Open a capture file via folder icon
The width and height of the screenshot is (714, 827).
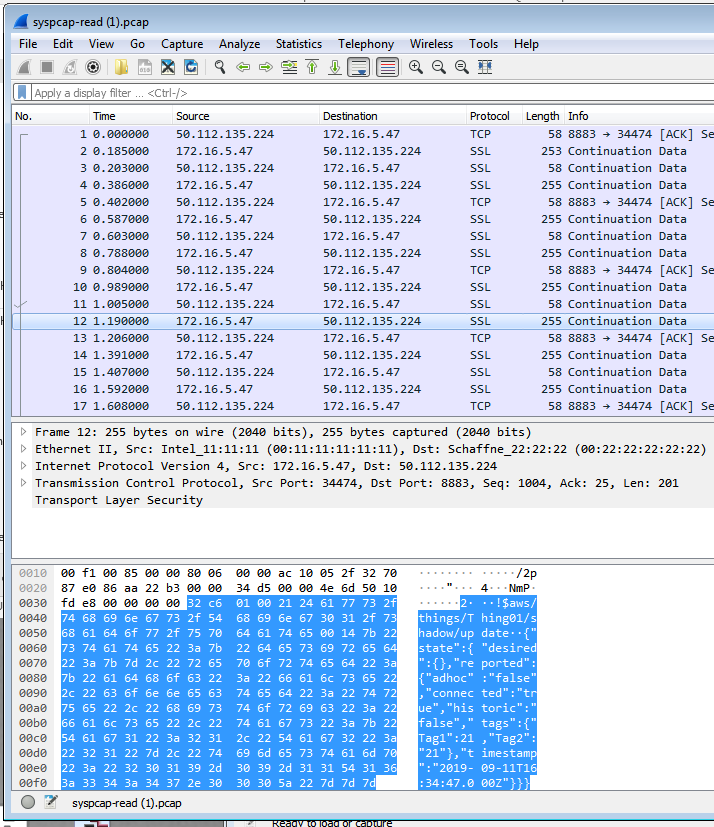pyautogui.click(x=122, y=68)
